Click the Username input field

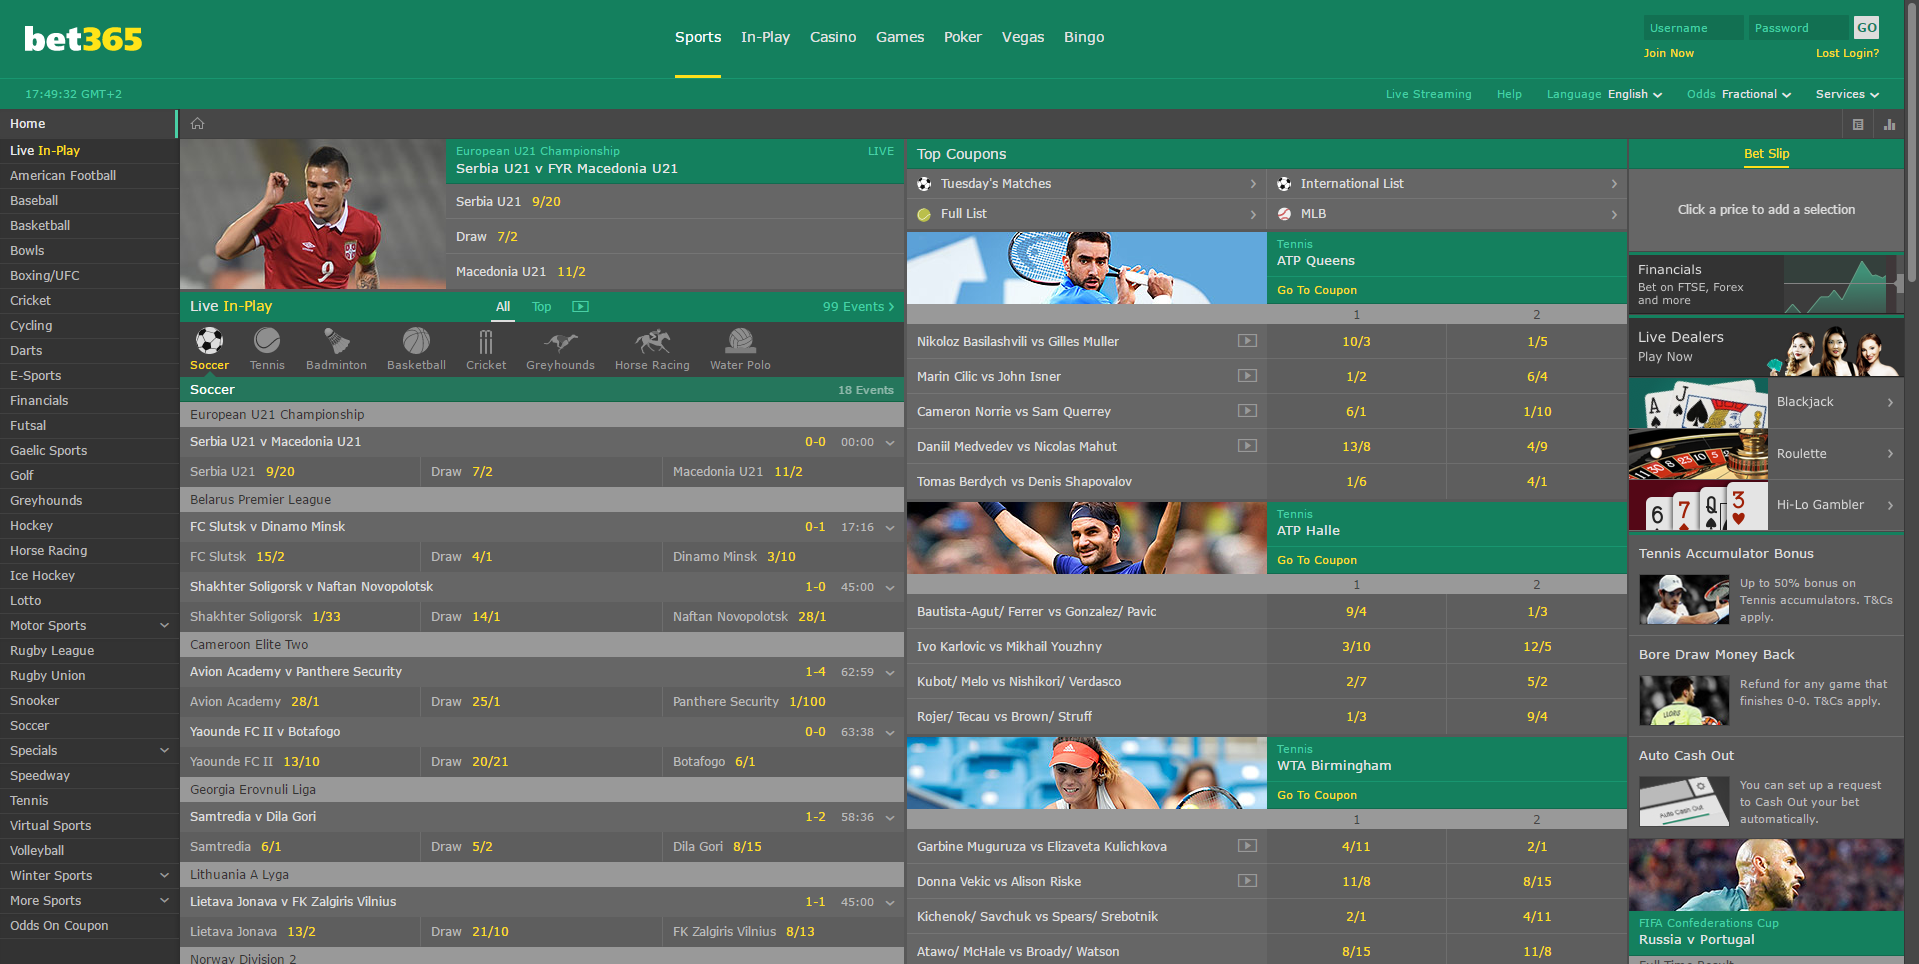(x=1693, y=28)
